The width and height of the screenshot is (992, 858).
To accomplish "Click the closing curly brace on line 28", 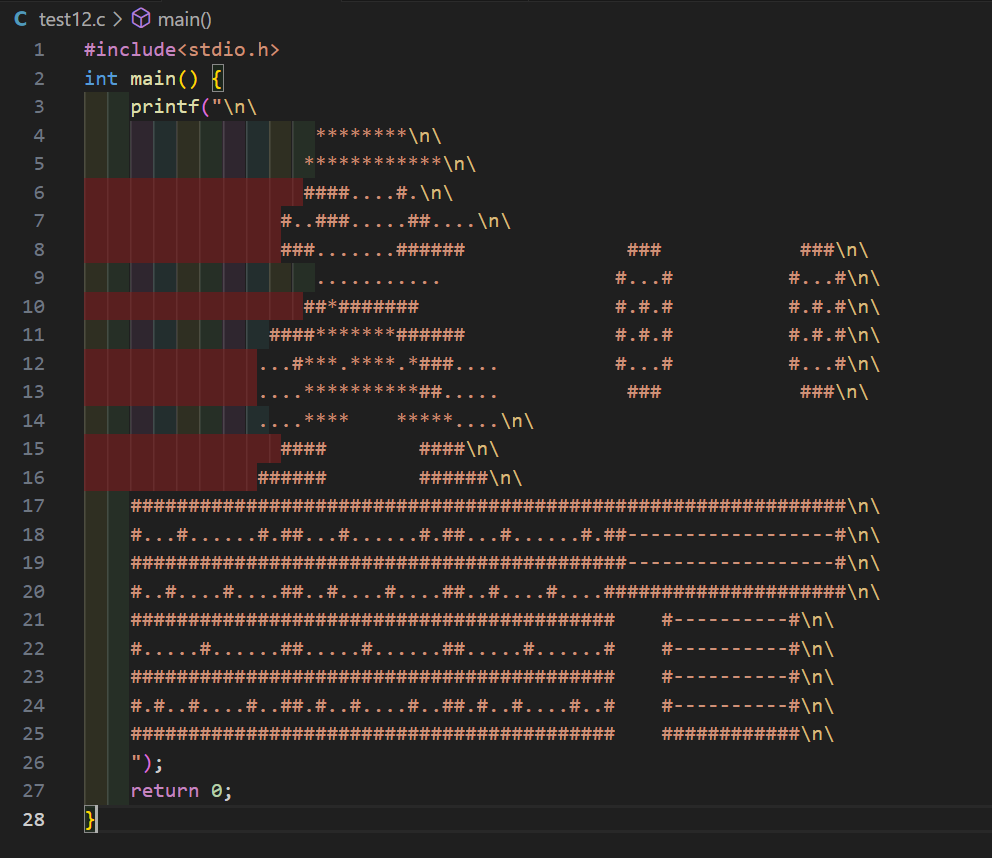I will point(90,820).
